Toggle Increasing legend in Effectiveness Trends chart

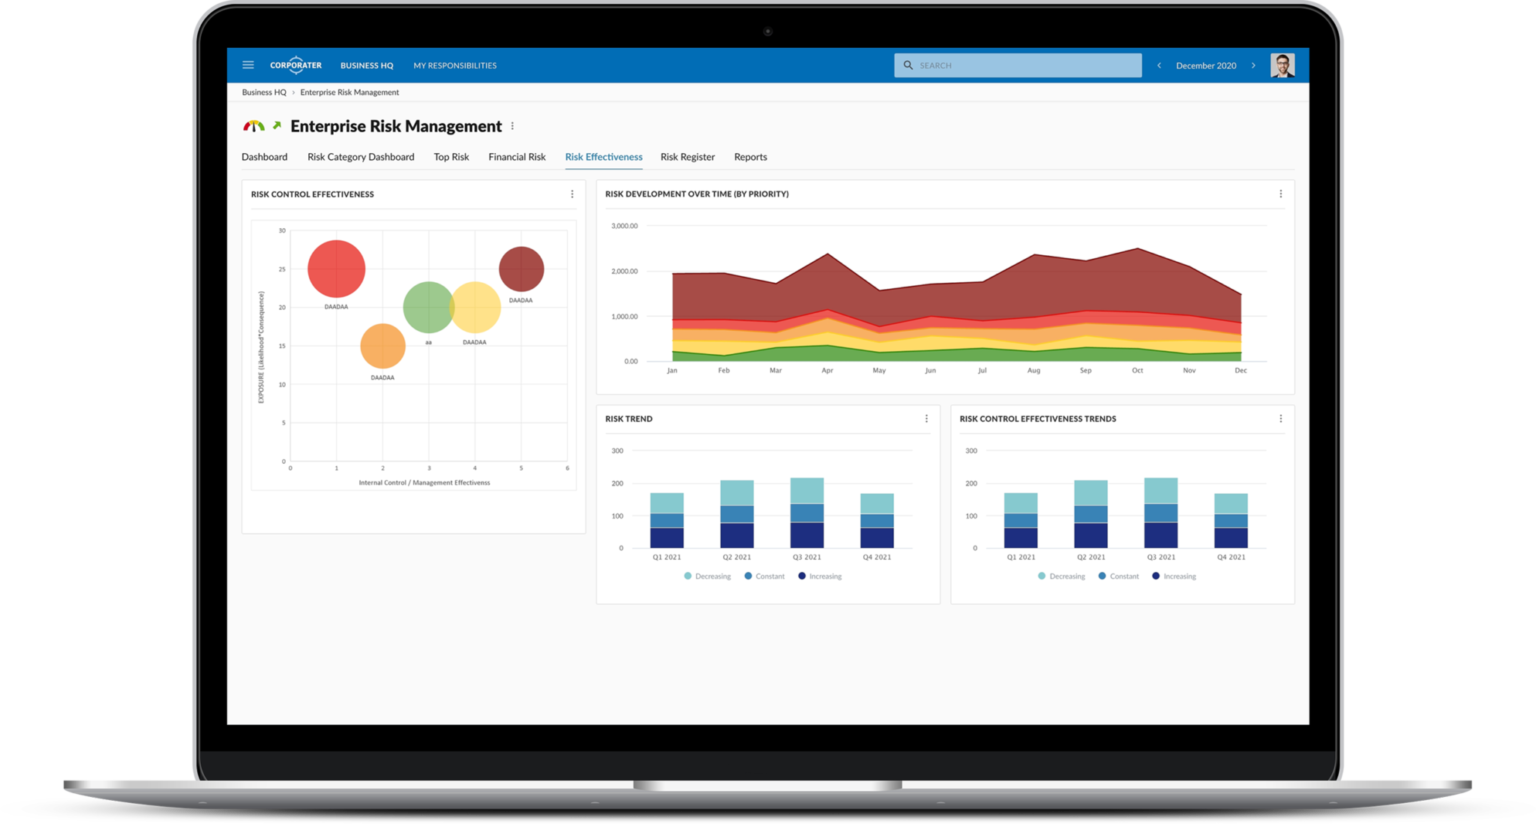pyautogui.click(x=1174, y=576)
